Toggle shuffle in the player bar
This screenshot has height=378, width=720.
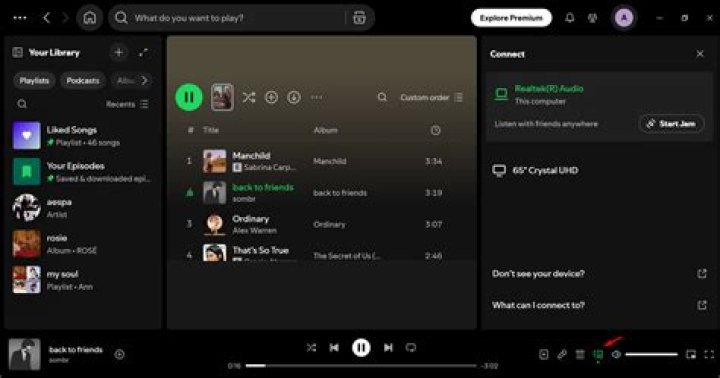point(311,348)
